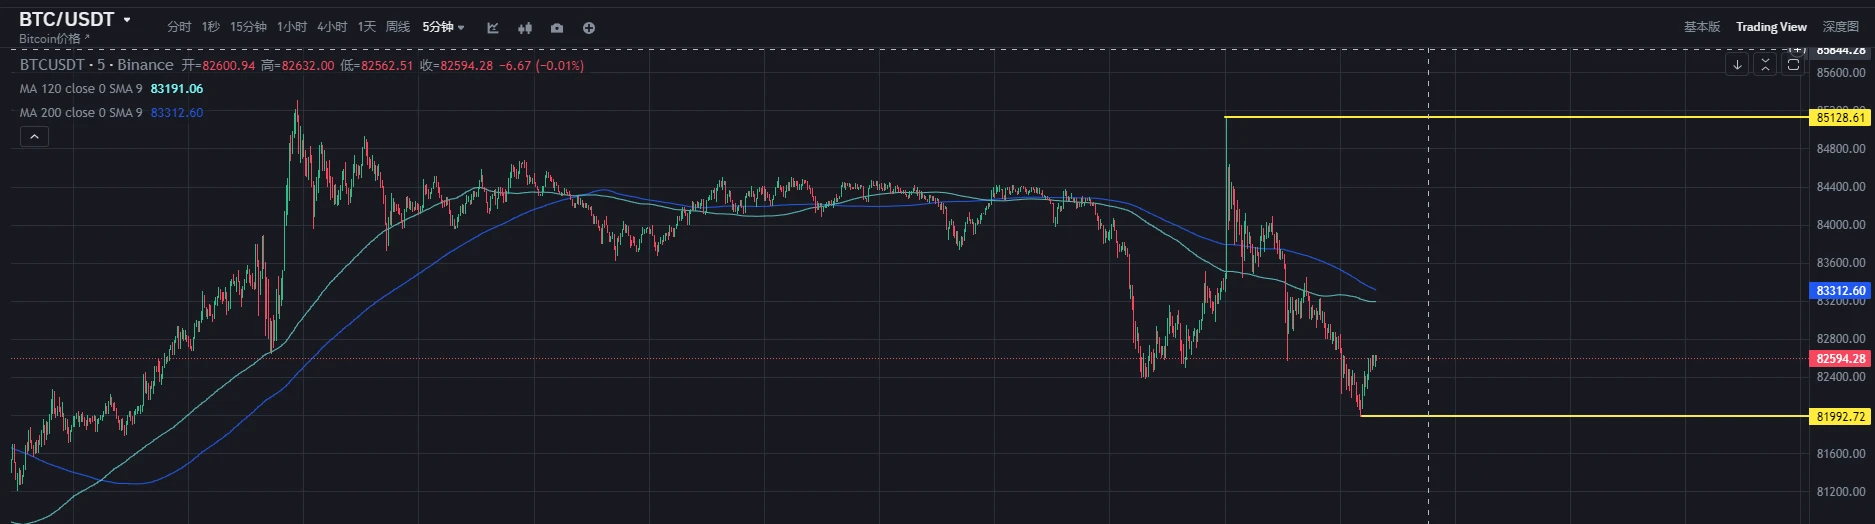
Task: Click the plus circle add icon
Action: click(x=589, y=28)
